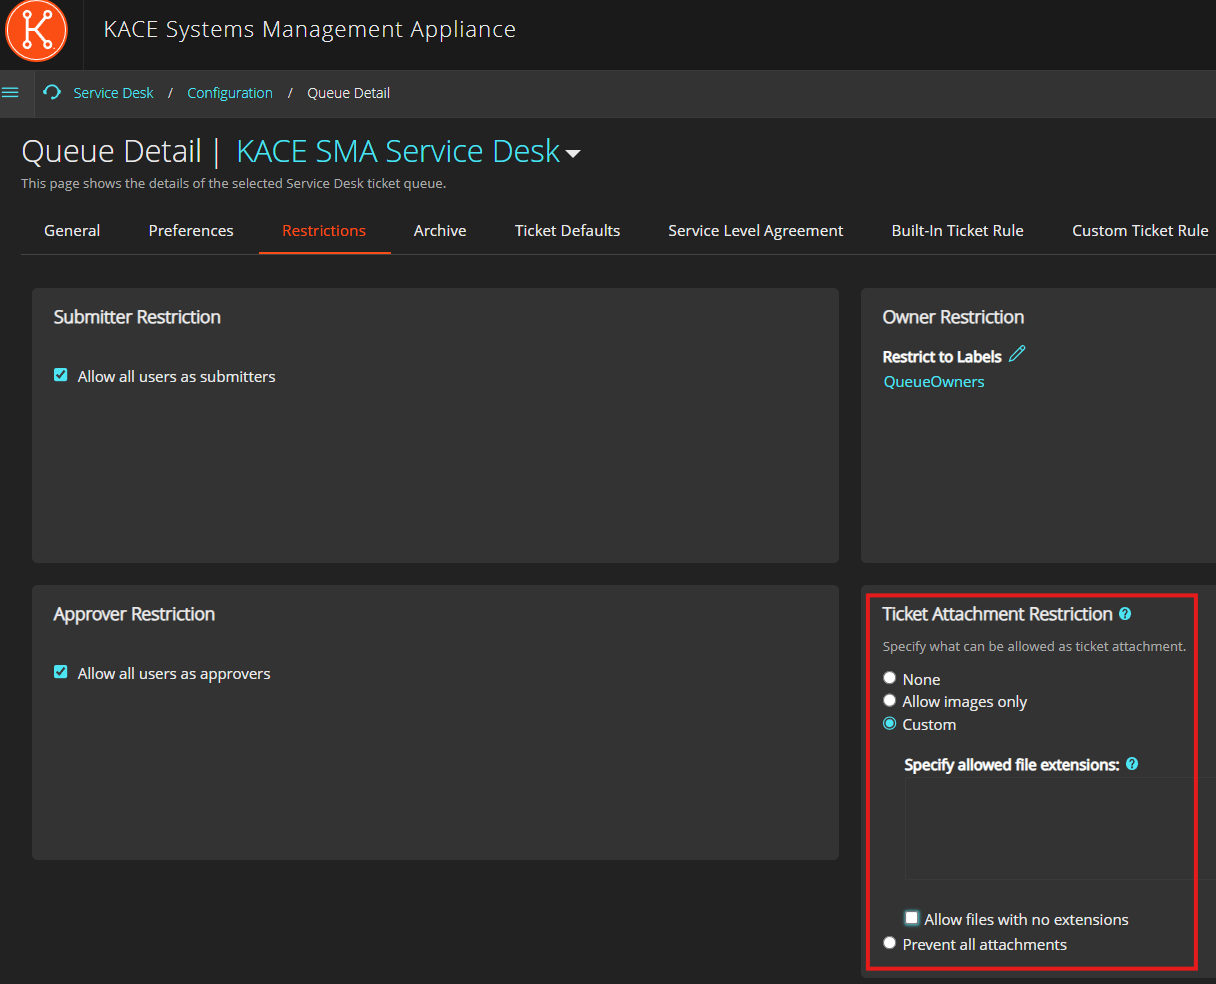This screenshot has width=1216, height=984.
Task: Click 'Specify what can be allowed' description
Action: tap(1034, 647)
